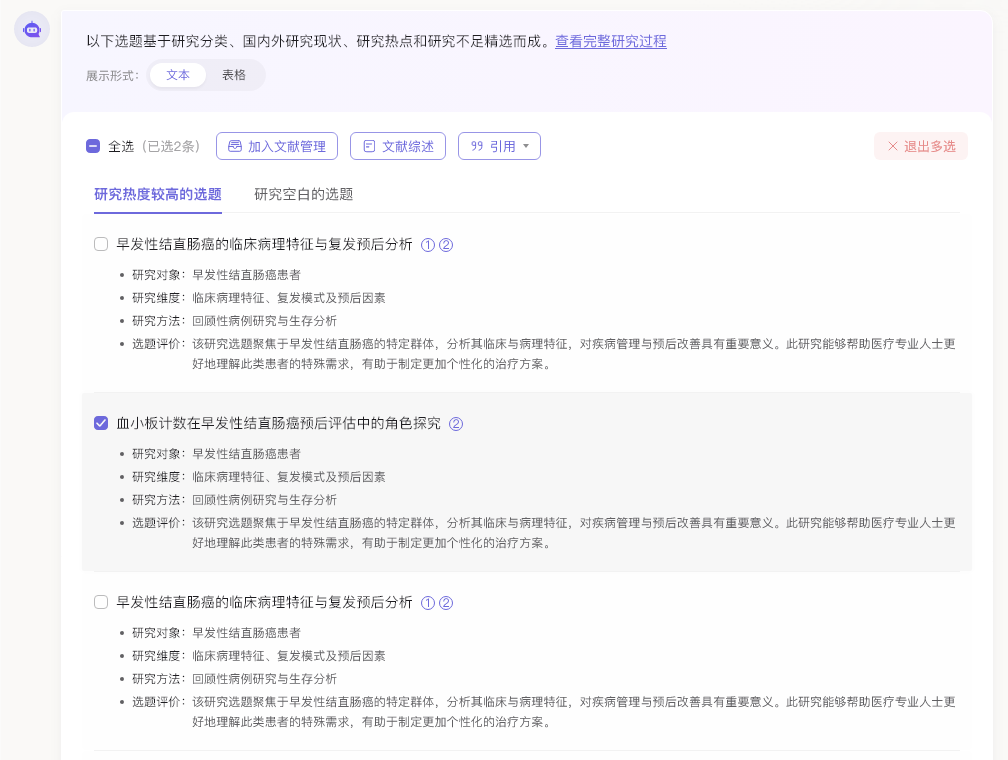1008x760 pixels.
Task: Open reference badge ② beside the 血小板计数 topic
Action: (456, 424)
